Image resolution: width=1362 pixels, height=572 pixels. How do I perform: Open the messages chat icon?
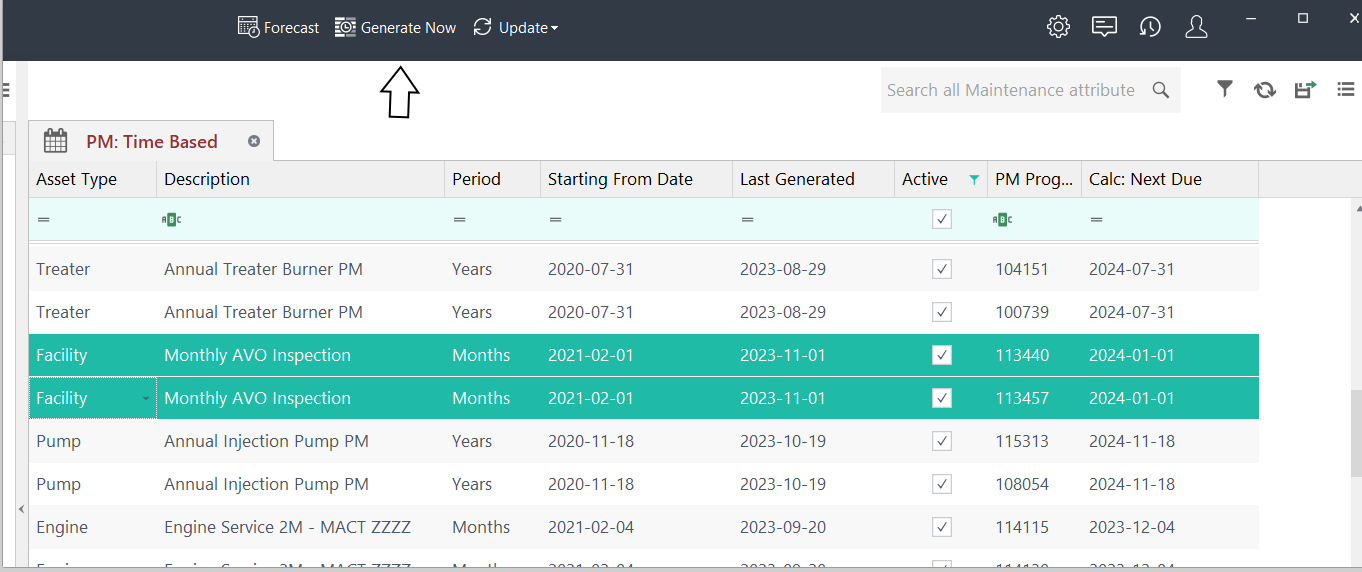1104,27
